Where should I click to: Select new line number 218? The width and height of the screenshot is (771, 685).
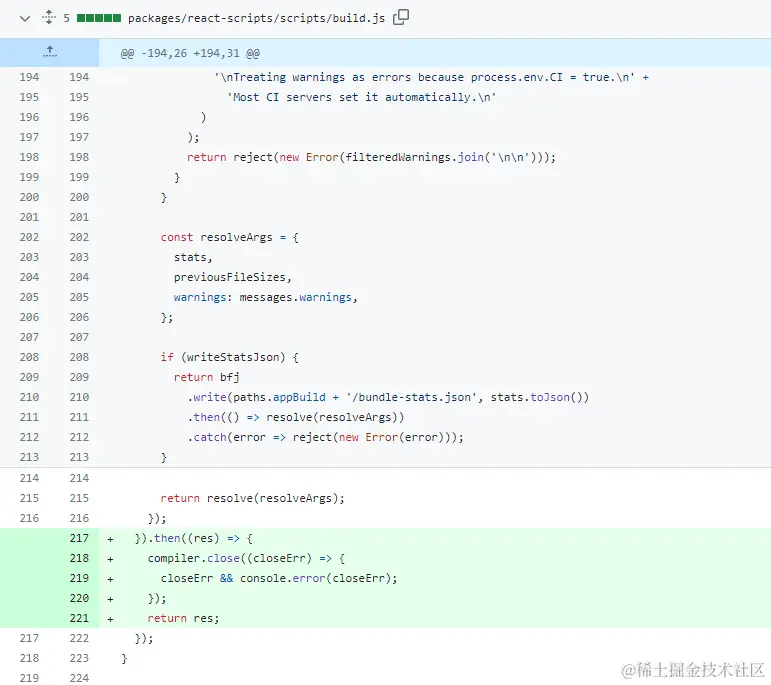[x=79, y=558]
